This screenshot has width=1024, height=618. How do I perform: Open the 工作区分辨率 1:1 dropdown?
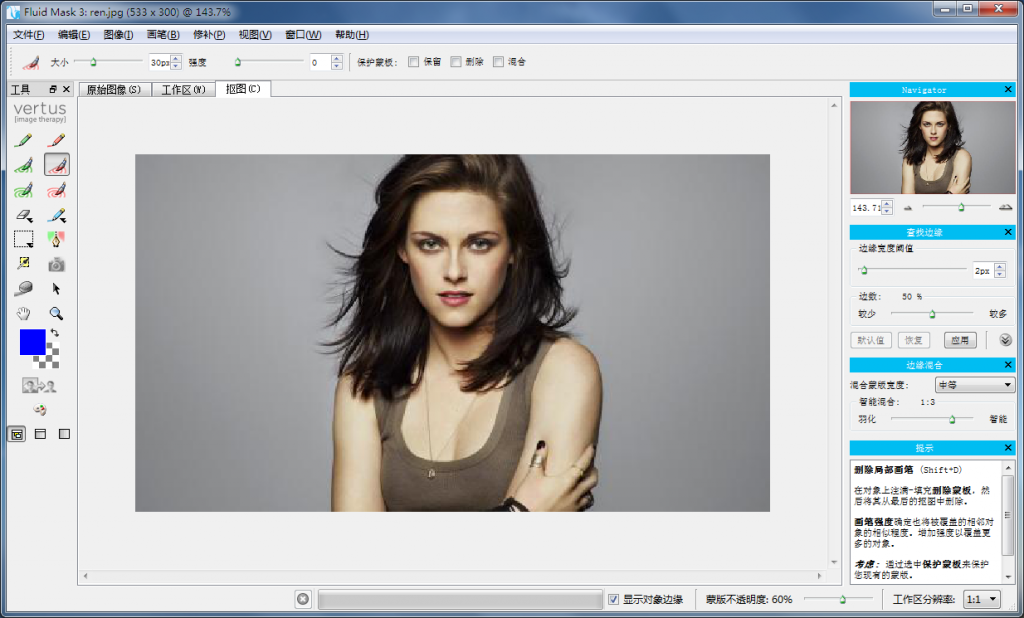(980, 599)
